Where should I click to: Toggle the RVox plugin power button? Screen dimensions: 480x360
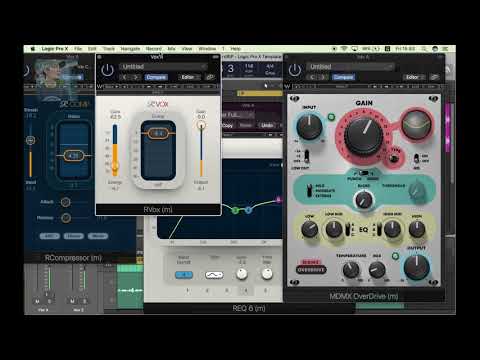click(107, 70)
